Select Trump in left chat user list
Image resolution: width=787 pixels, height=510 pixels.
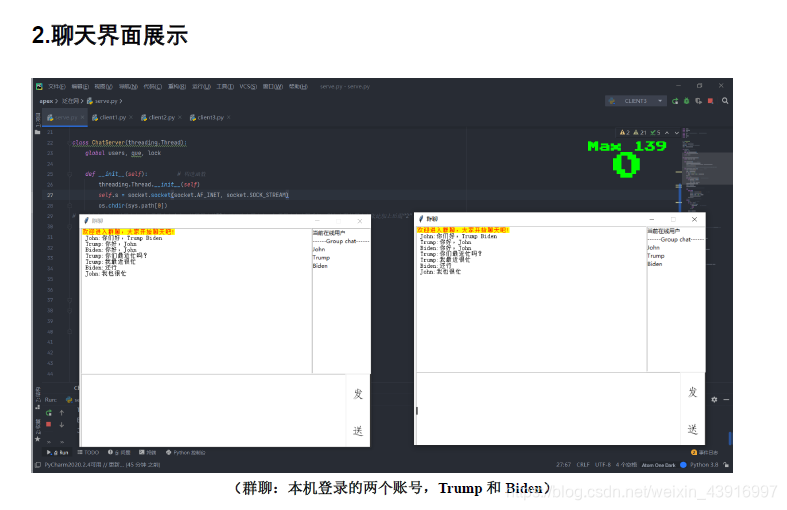321,258
